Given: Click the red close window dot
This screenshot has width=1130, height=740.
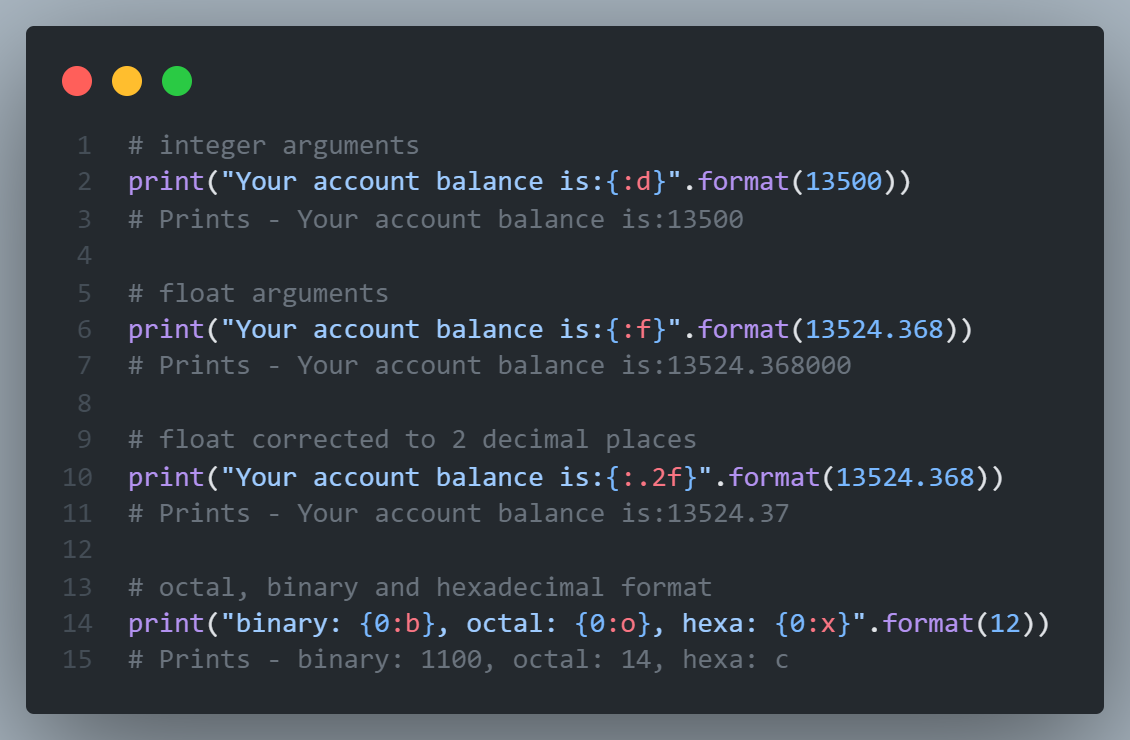Looking at the screenshot, I should [77, 81].
